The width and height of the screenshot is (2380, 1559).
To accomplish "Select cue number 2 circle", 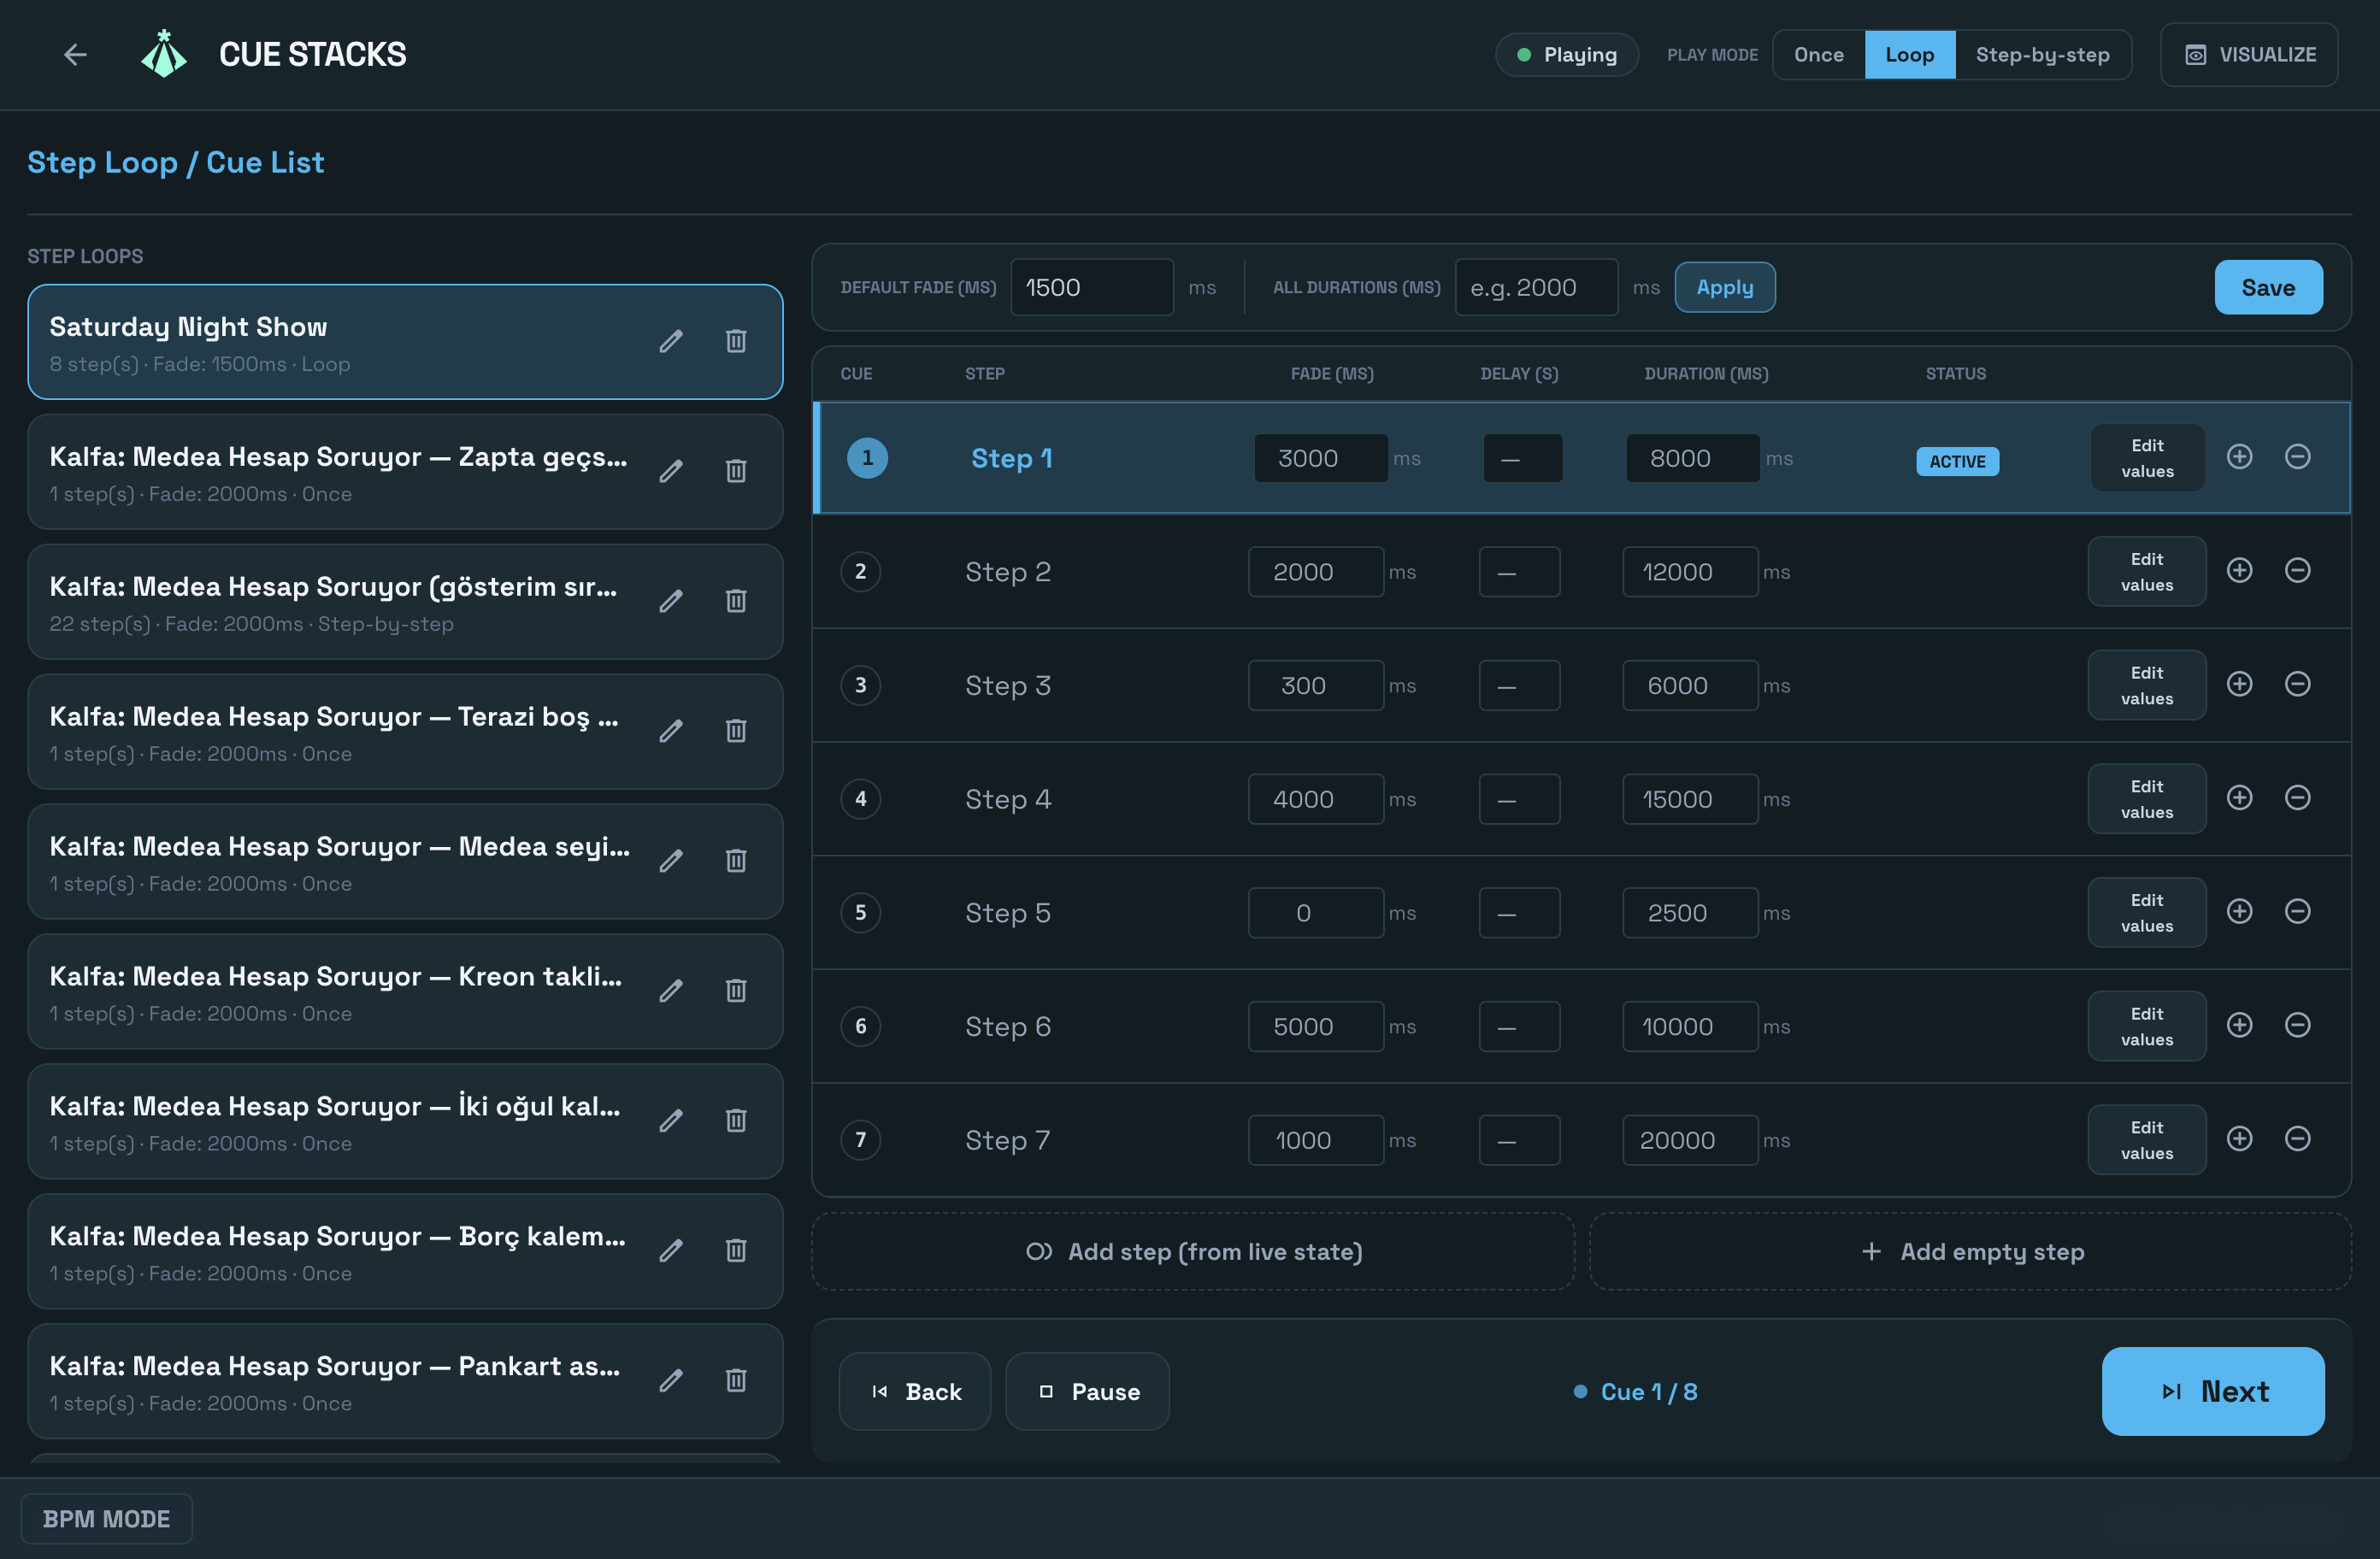I will point(860,572).
